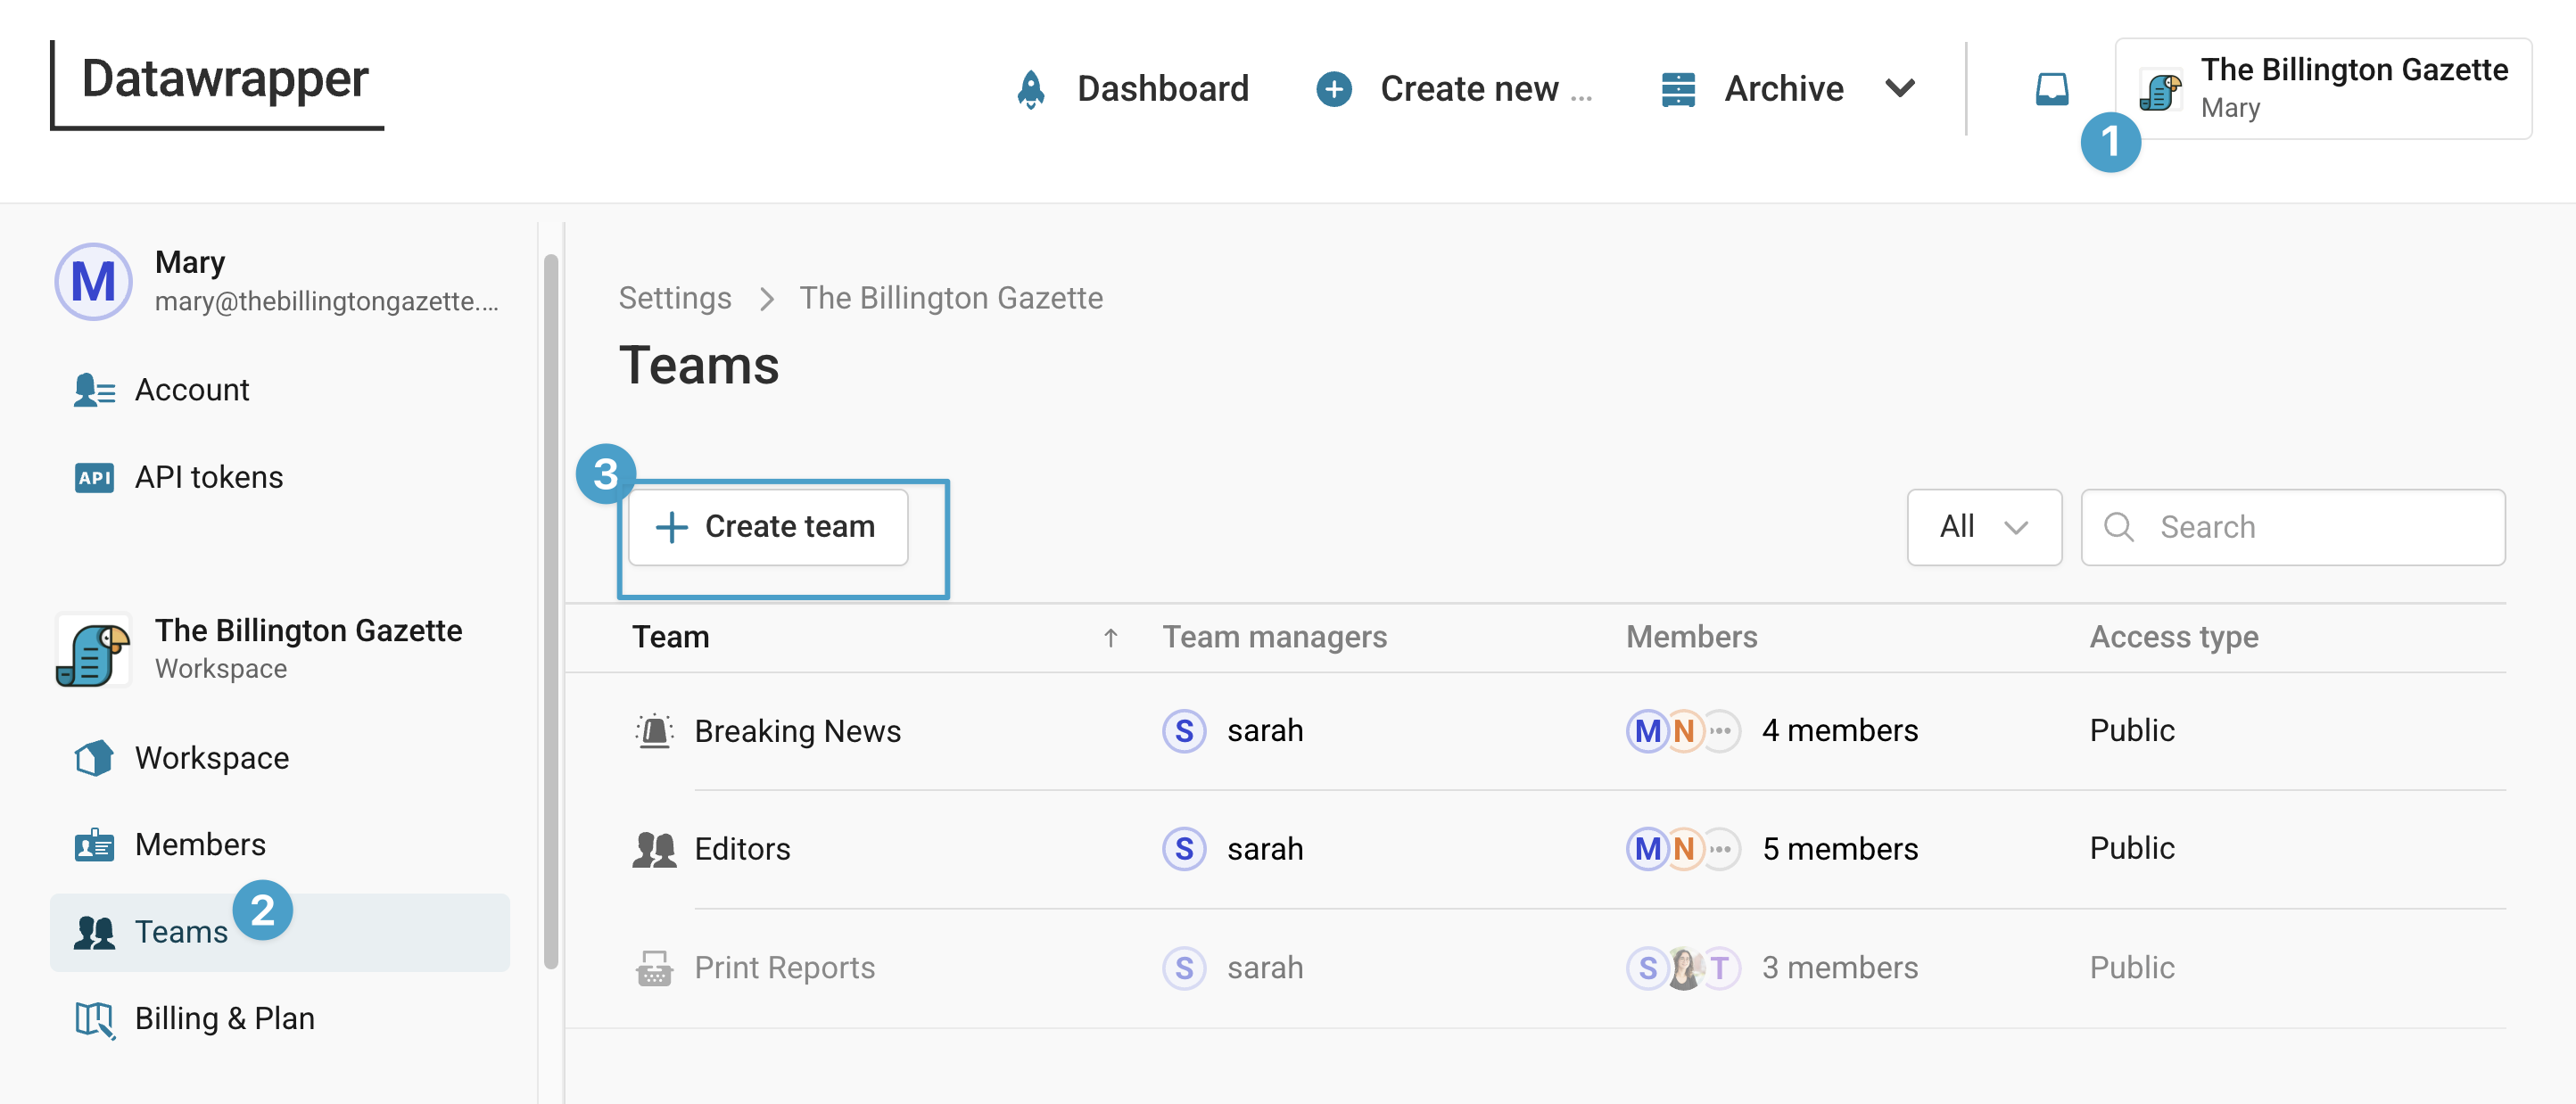
Task: Click the API tokens badge icon
Action: (x=94, y=477)
